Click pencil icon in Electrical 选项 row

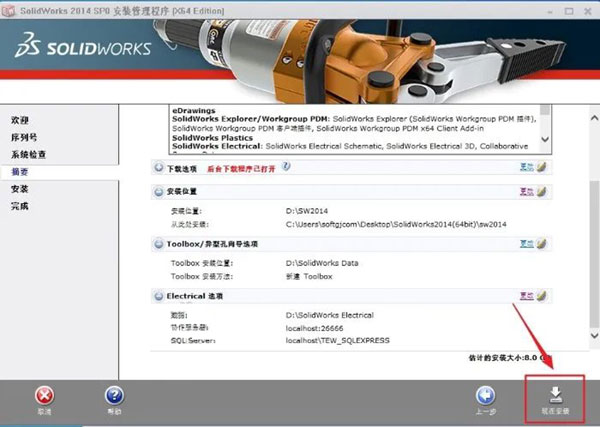(x=541, y=295)
